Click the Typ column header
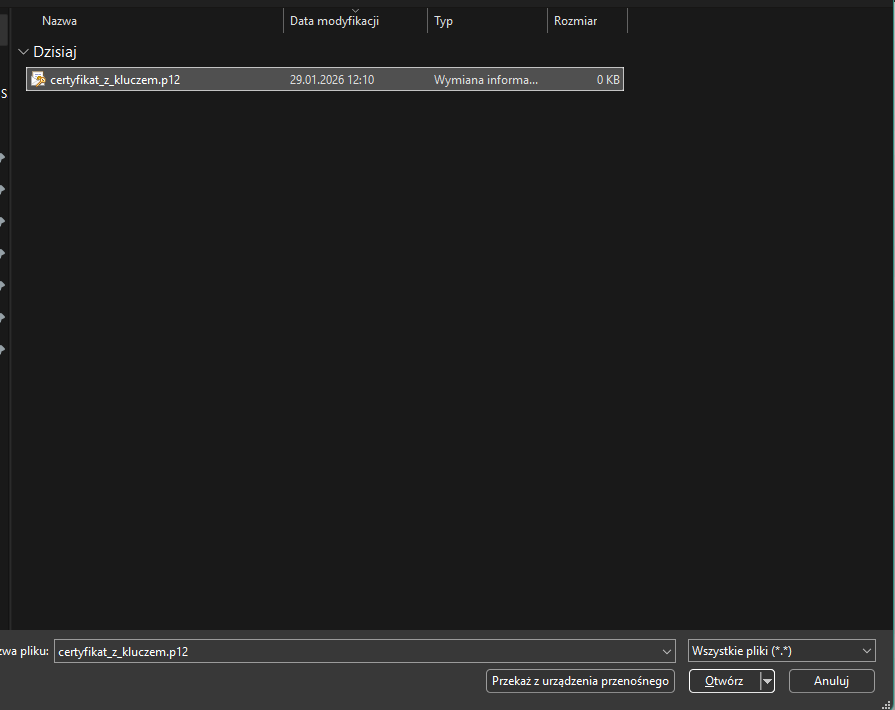The image size is (895, 710). click(444, 21)
